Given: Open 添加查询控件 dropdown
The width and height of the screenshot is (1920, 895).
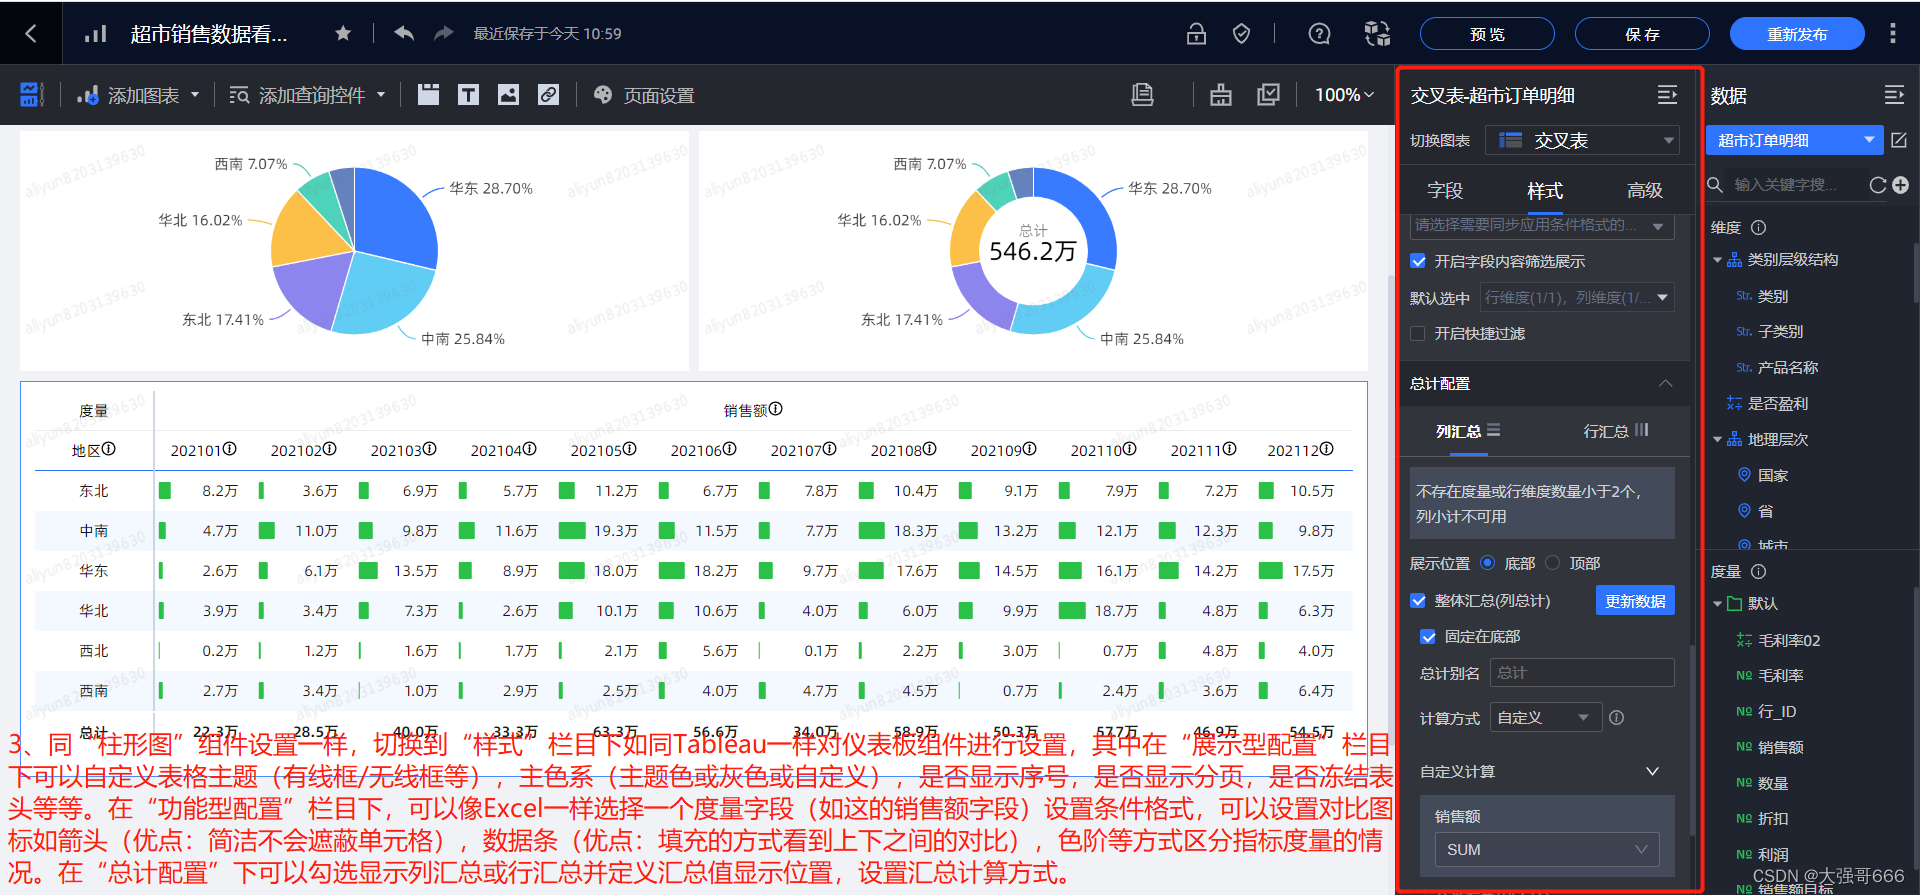Looking at the screenshot, I should [x=308, y=95].
